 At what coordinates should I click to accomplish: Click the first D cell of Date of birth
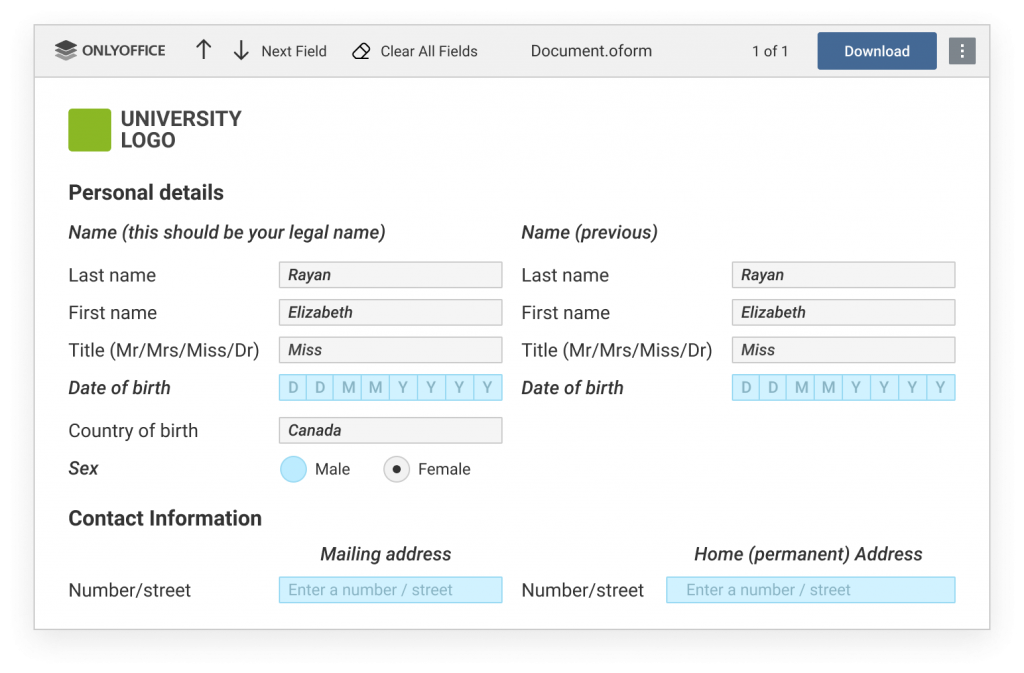coord(292,387)
